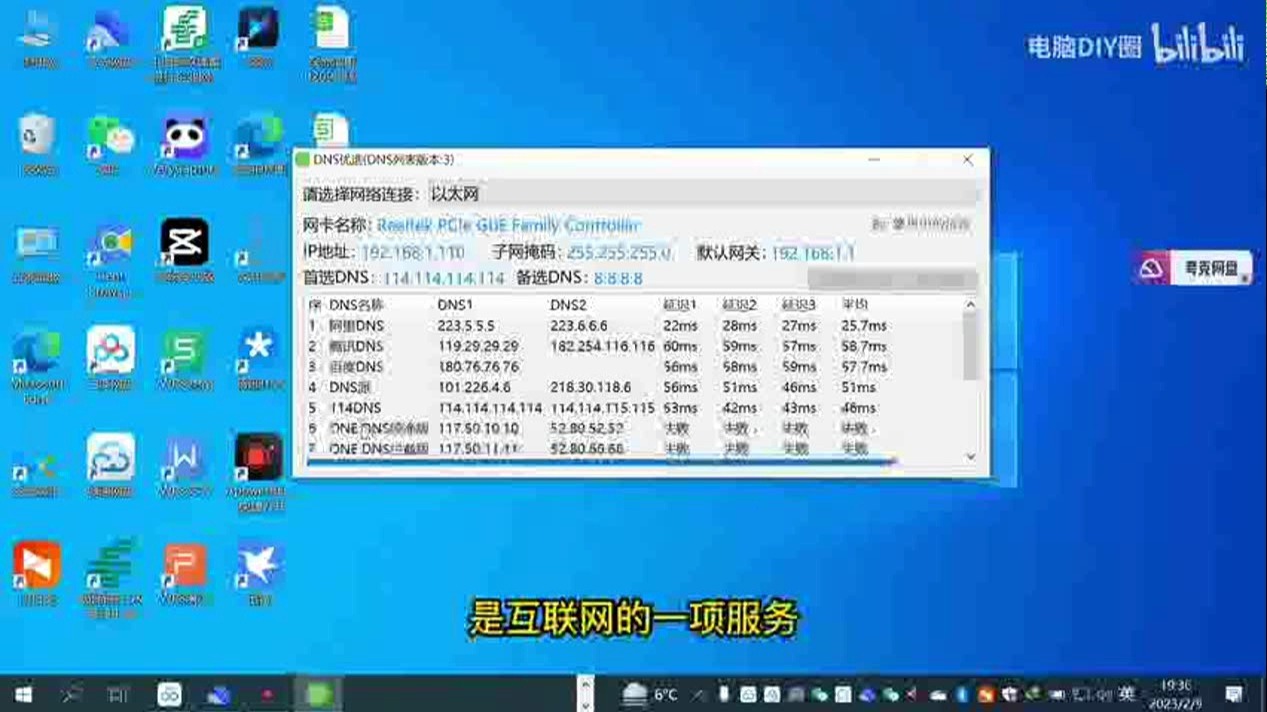Click the 180.76.76.76 cell
The image size is (1267, 712).
point(478,367)
